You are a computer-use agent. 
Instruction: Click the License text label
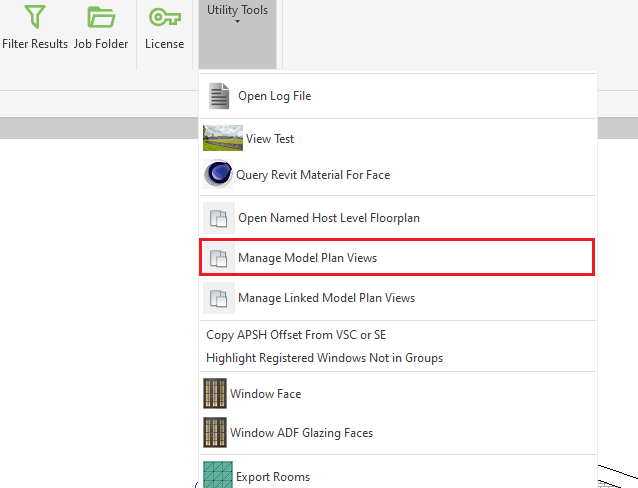tap(164, 44)
